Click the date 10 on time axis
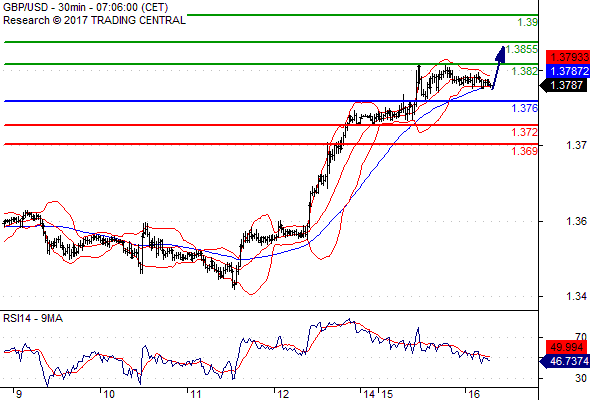 [109, 394]
